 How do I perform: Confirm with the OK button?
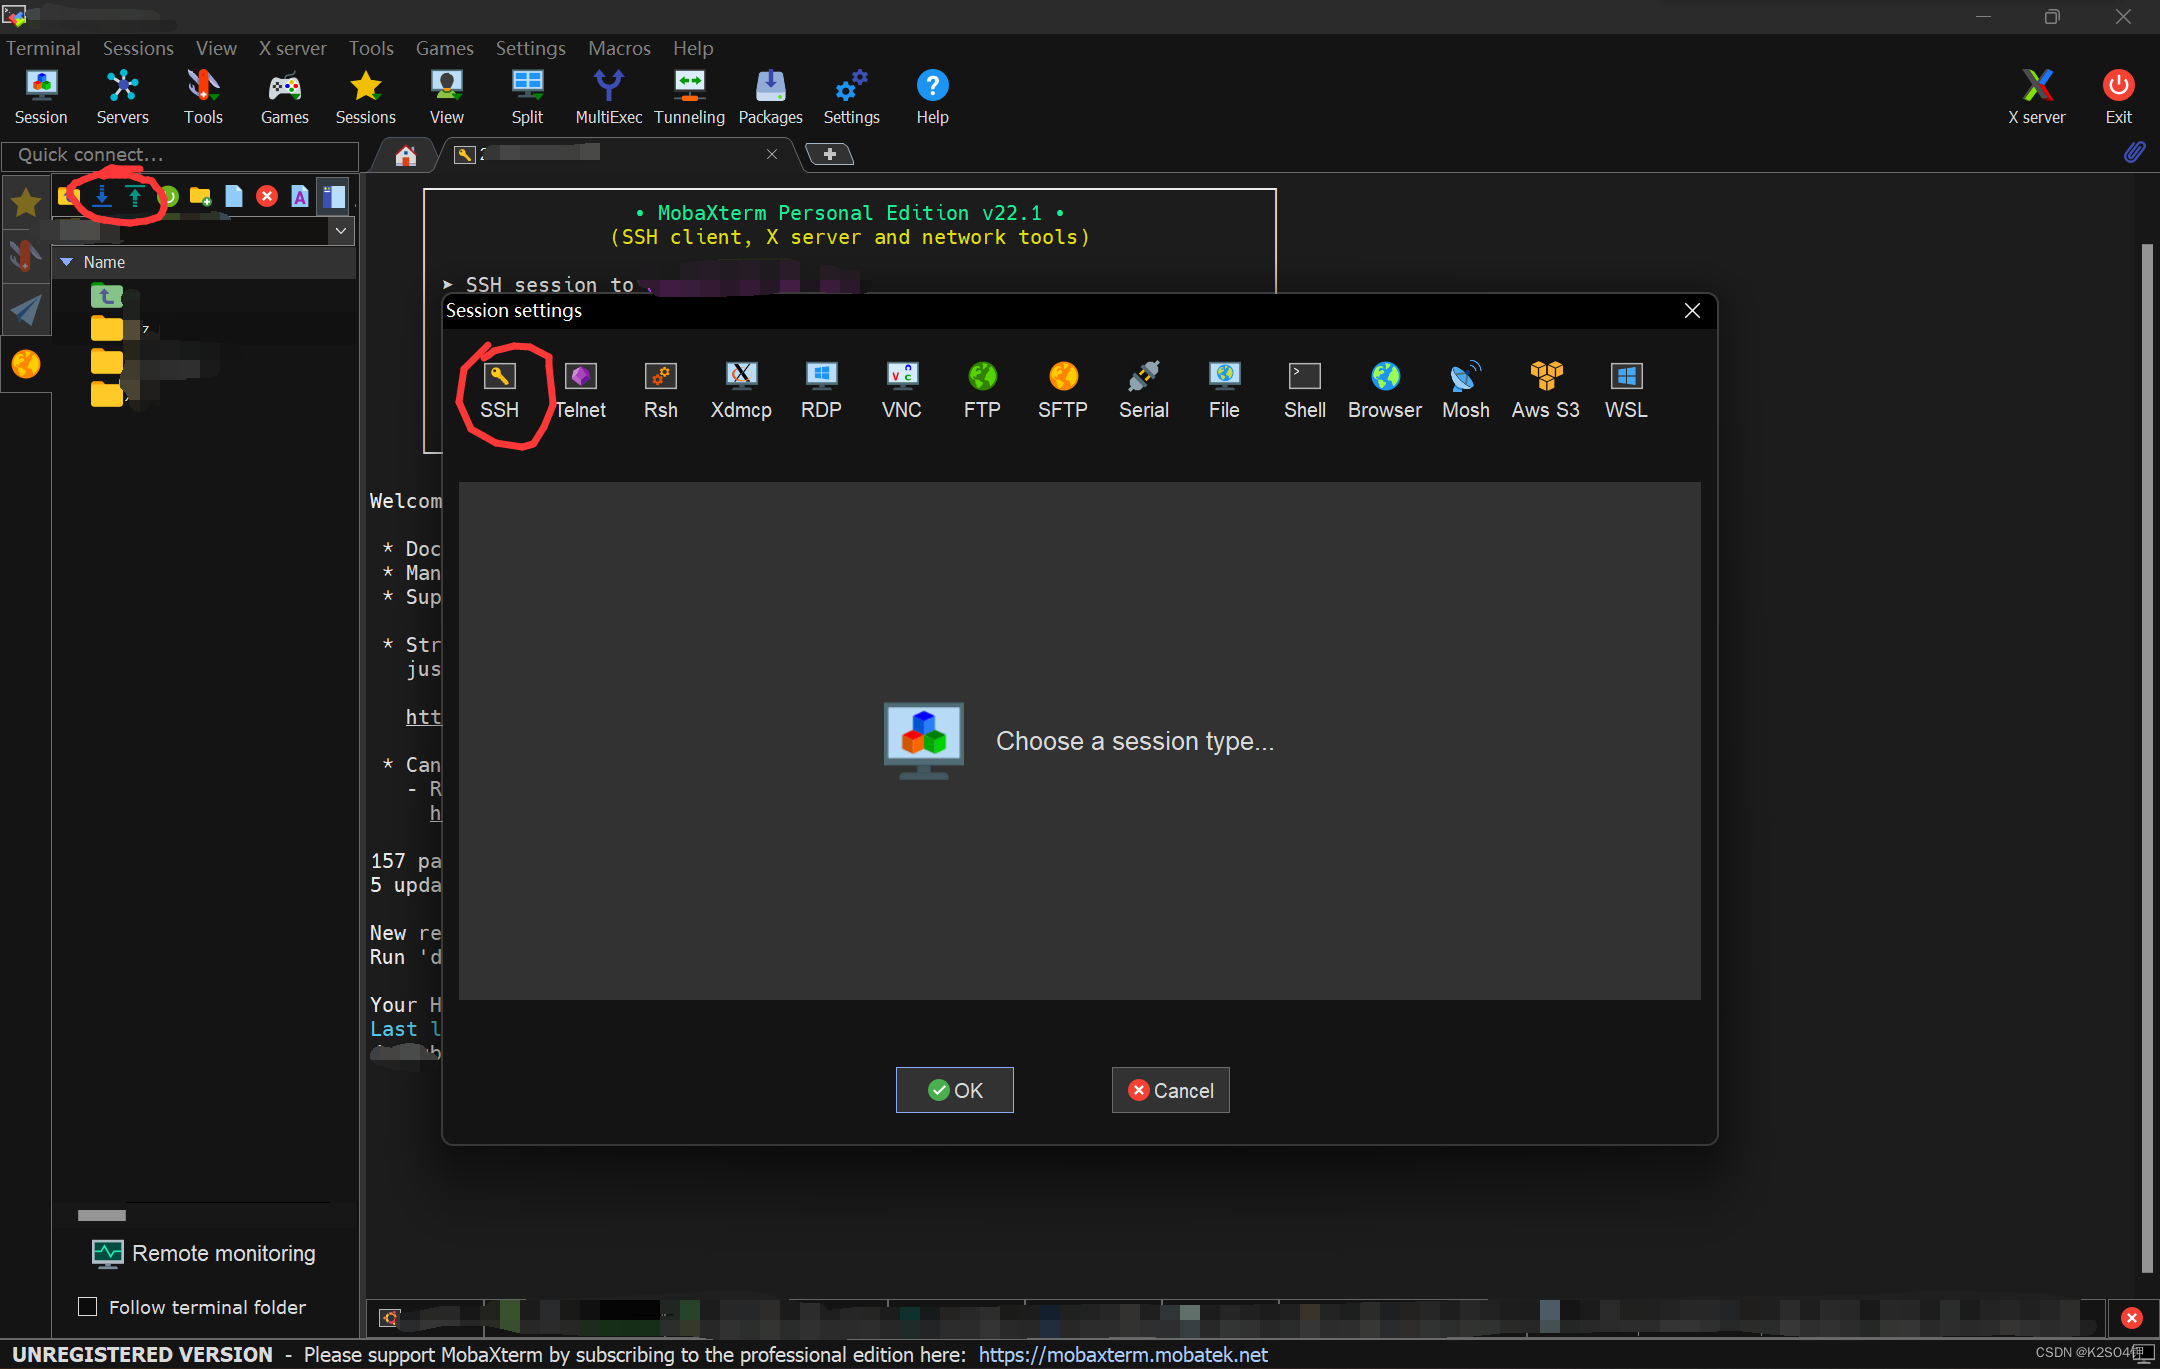click(x=955, y=1090)
